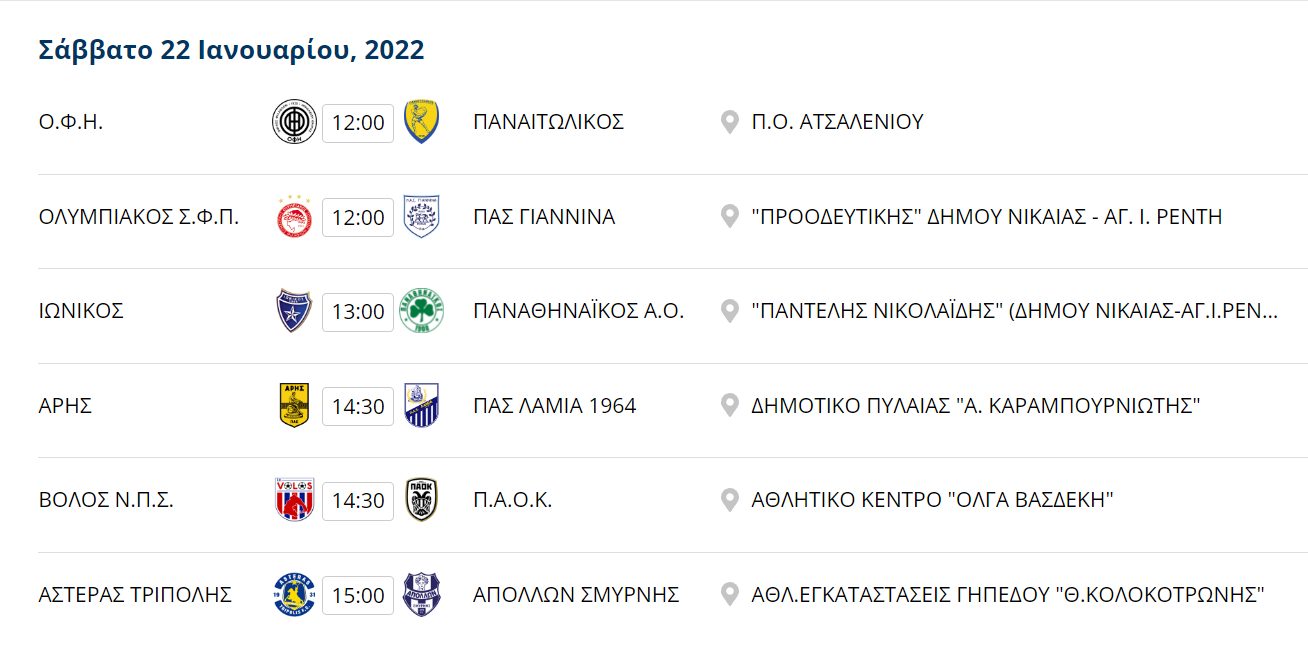Click the Aris yellow-black crest
The height and width of the screenshot is (645, 1308).
pyautogui.click(x=294, y=405)
